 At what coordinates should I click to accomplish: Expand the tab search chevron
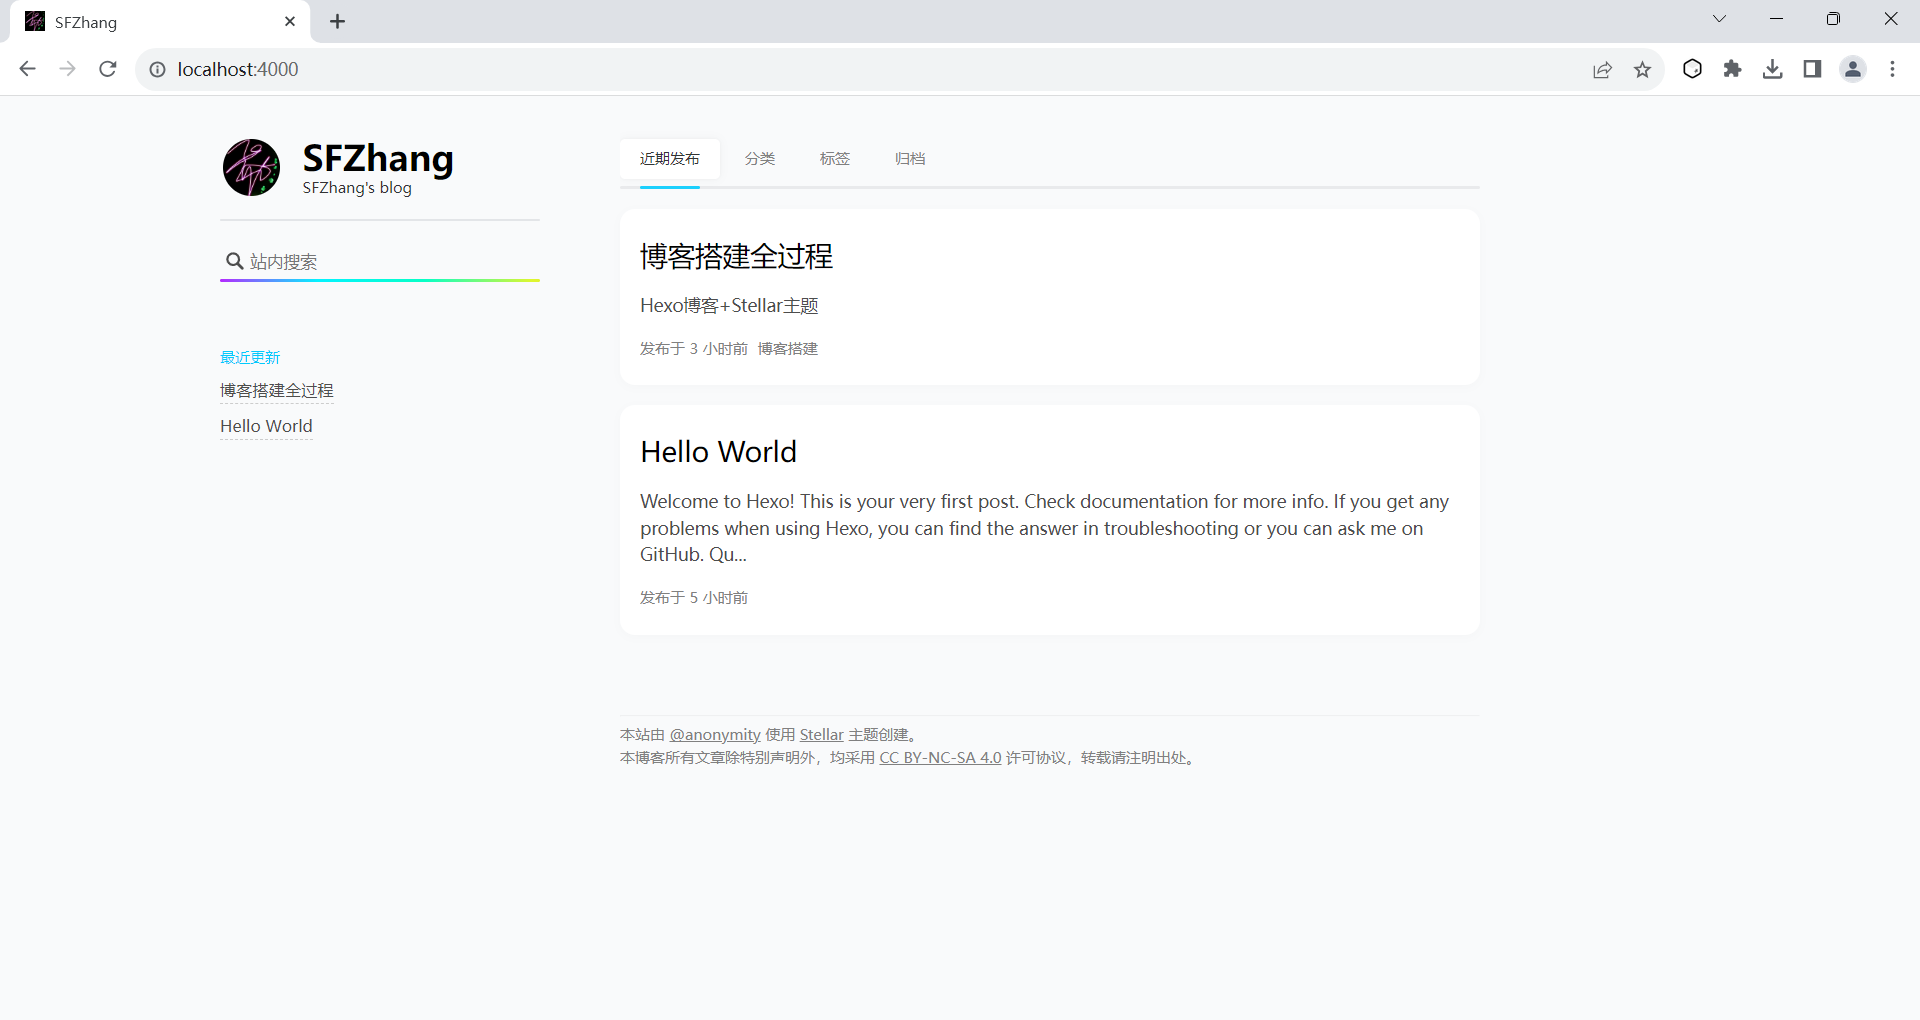[1719, 19]
